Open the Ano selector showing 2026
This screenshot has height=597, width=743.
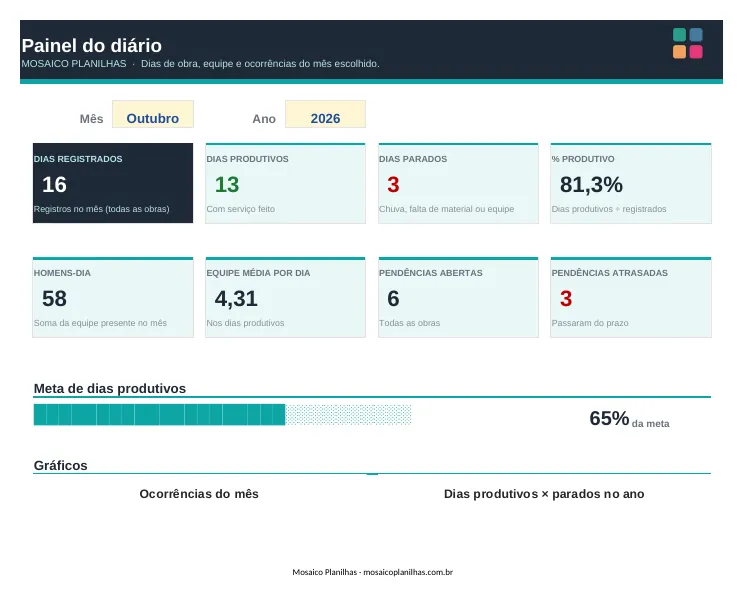point(325,114)
